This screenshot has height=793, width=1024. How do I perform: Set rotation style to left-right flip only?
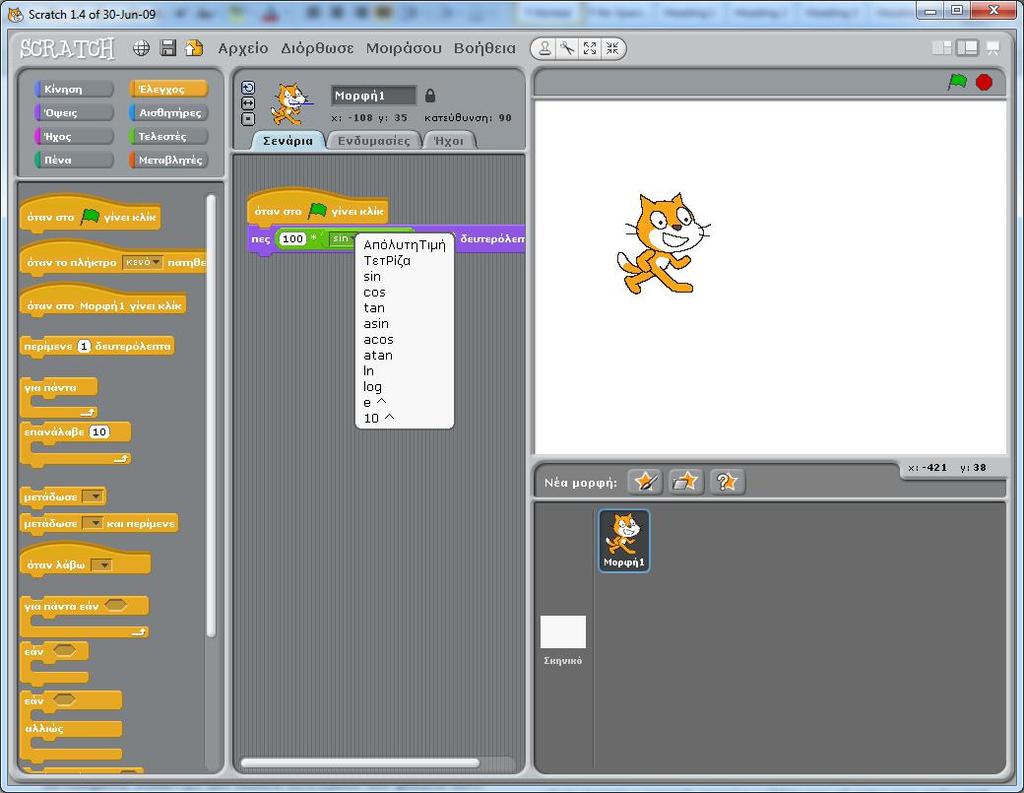coord(248,104)
